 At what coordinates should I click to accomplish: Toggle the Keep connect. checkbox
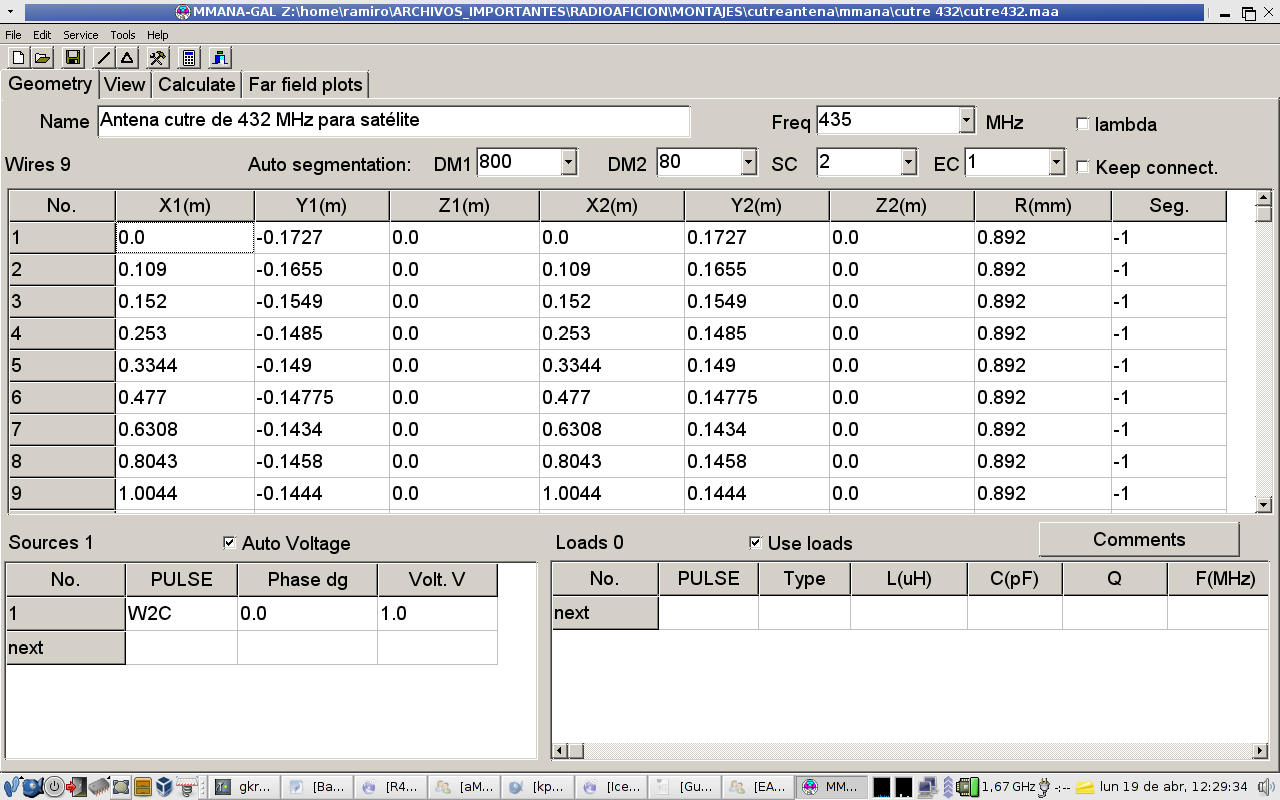1082,167
